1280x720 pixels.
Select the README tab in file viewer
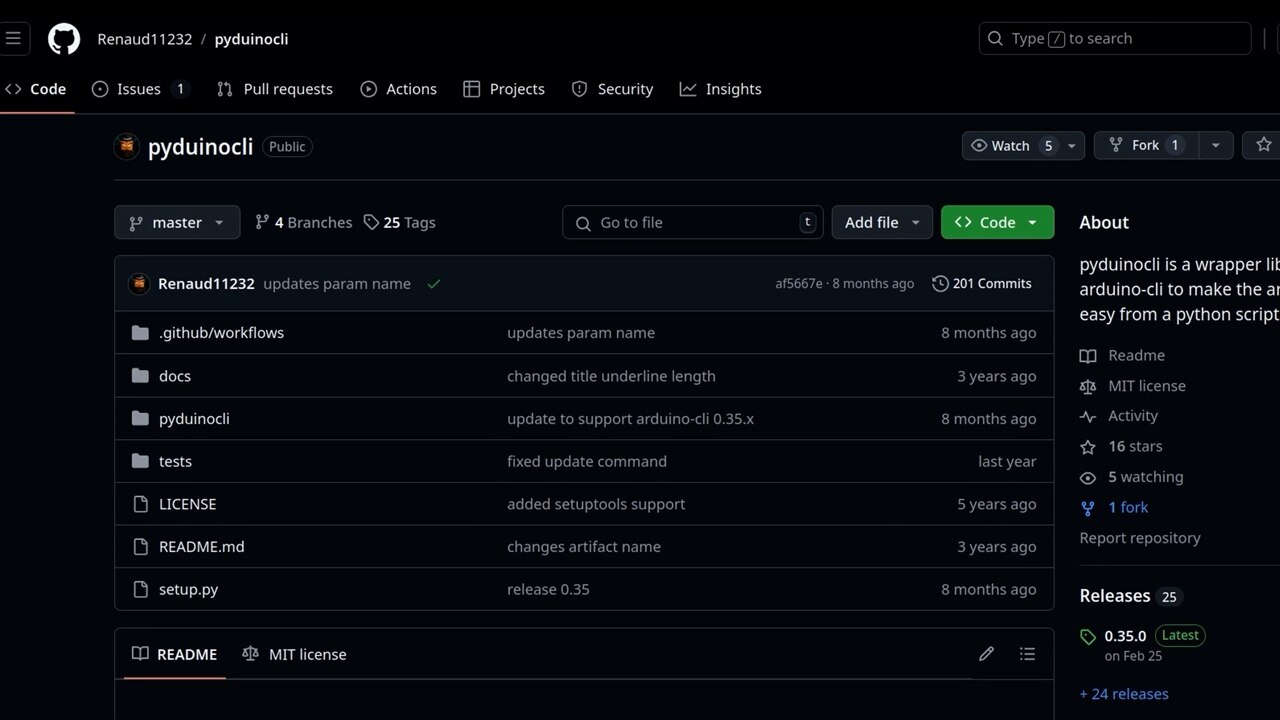click(x=175, y=654)
